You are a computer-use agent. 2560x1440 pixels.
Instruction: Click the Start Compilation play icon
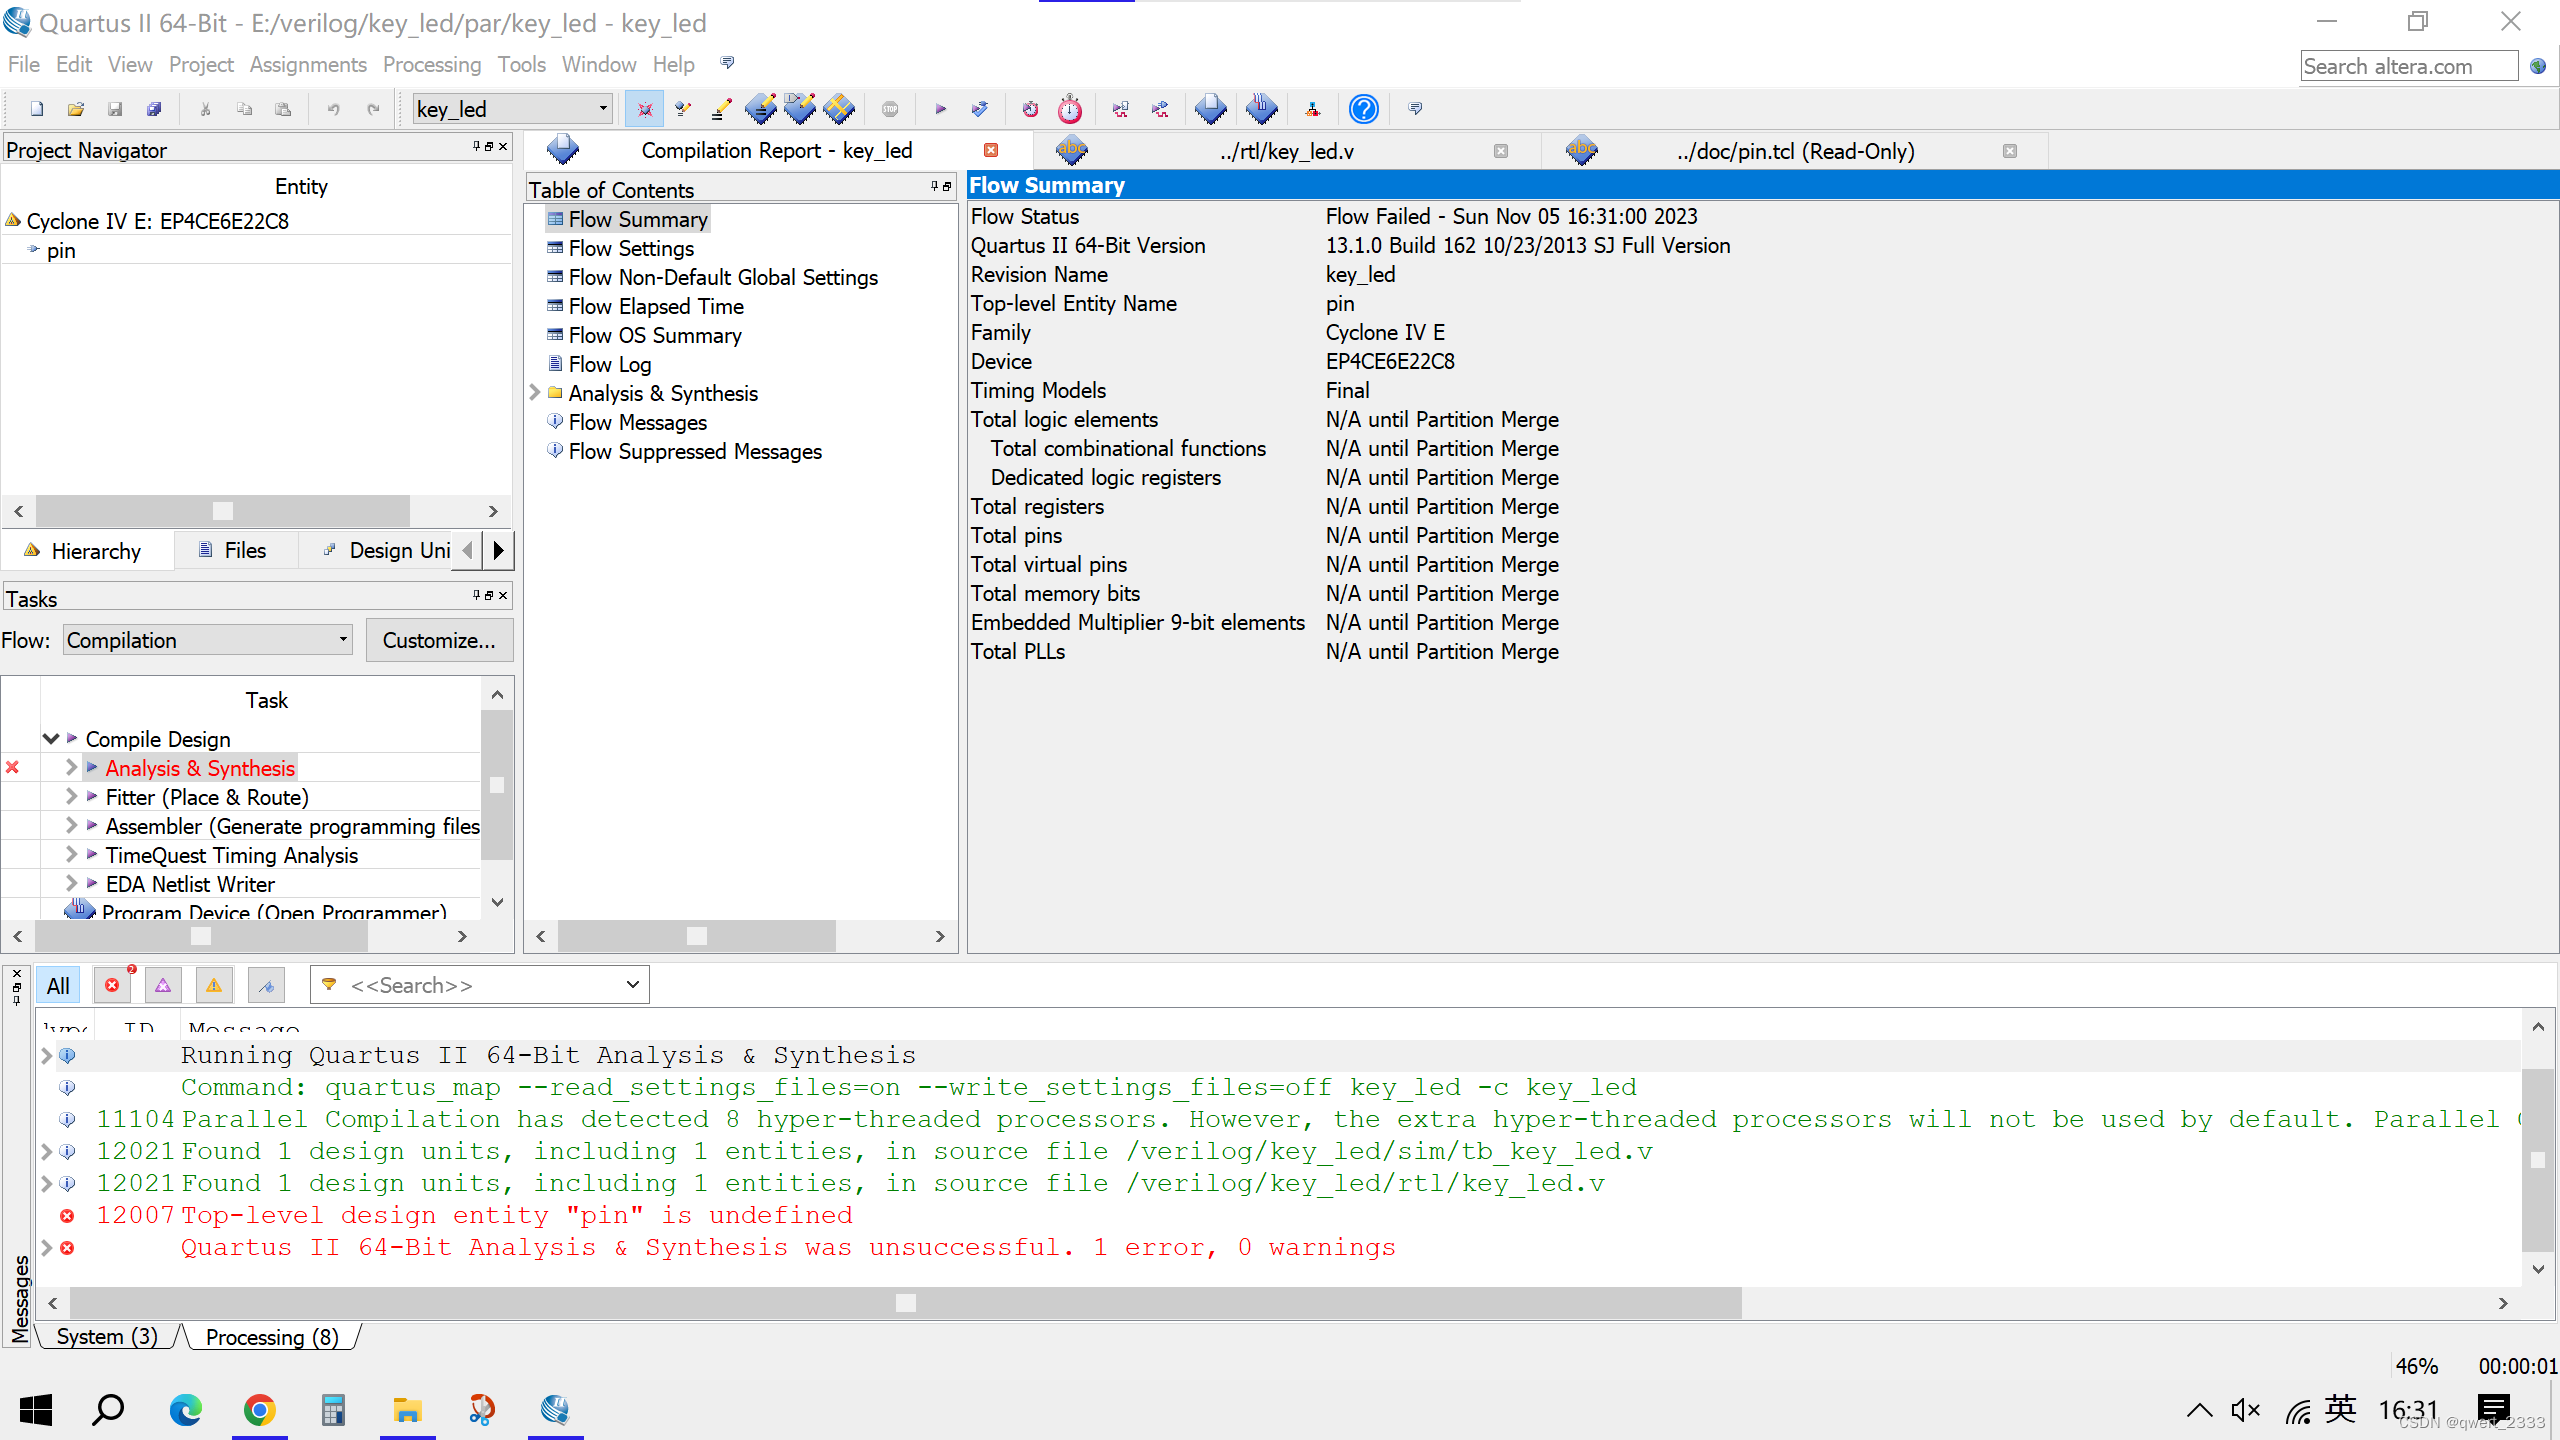point(940,109)
